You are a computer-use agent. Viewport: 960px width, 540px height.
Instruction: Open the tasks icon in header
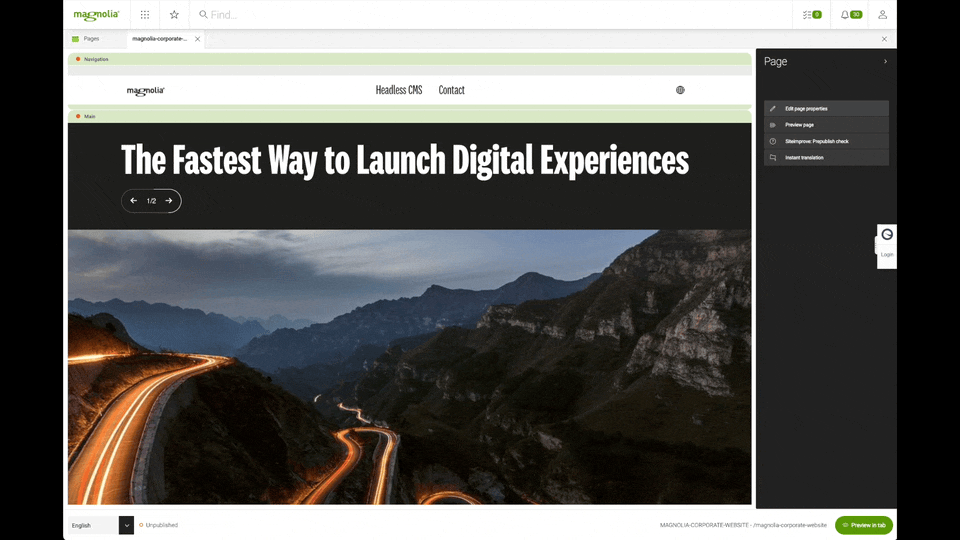[812, 15]
